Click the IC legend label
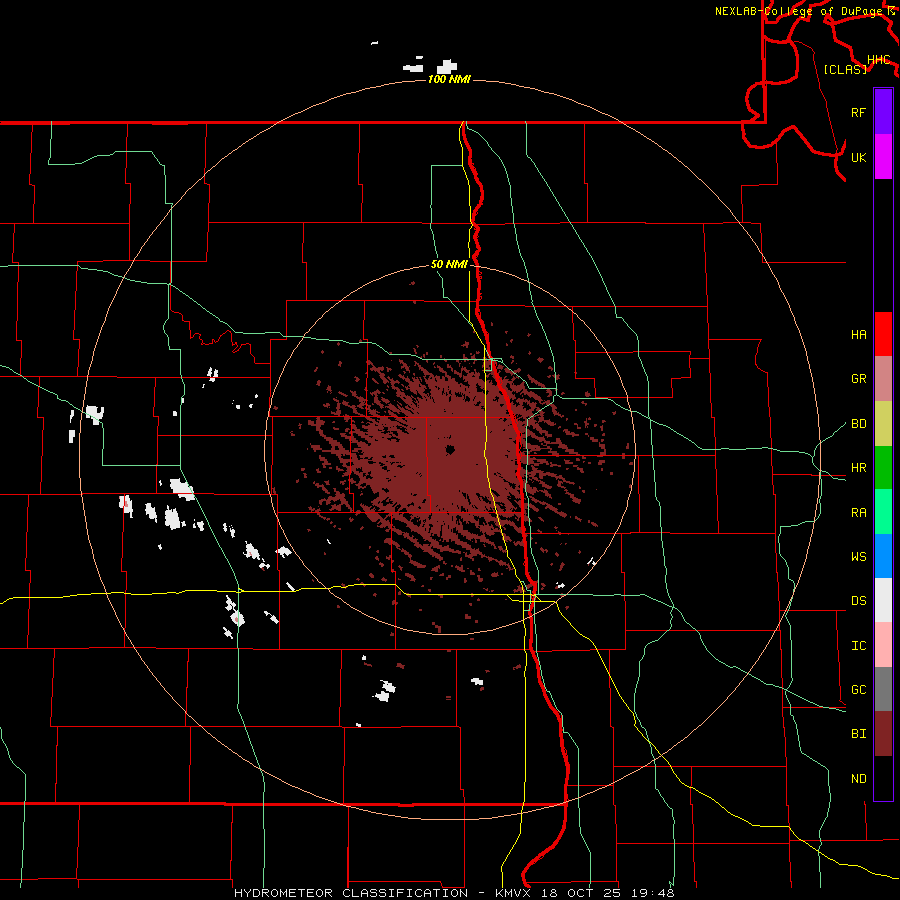Viewport: 900px width, 900px height. (858, 646)
